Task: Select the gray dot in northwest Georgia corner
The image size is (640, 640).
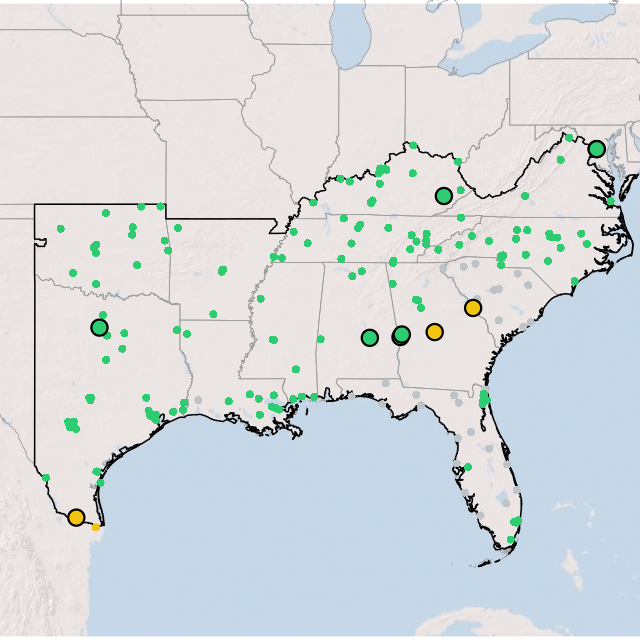Action: tap(443, 269)
